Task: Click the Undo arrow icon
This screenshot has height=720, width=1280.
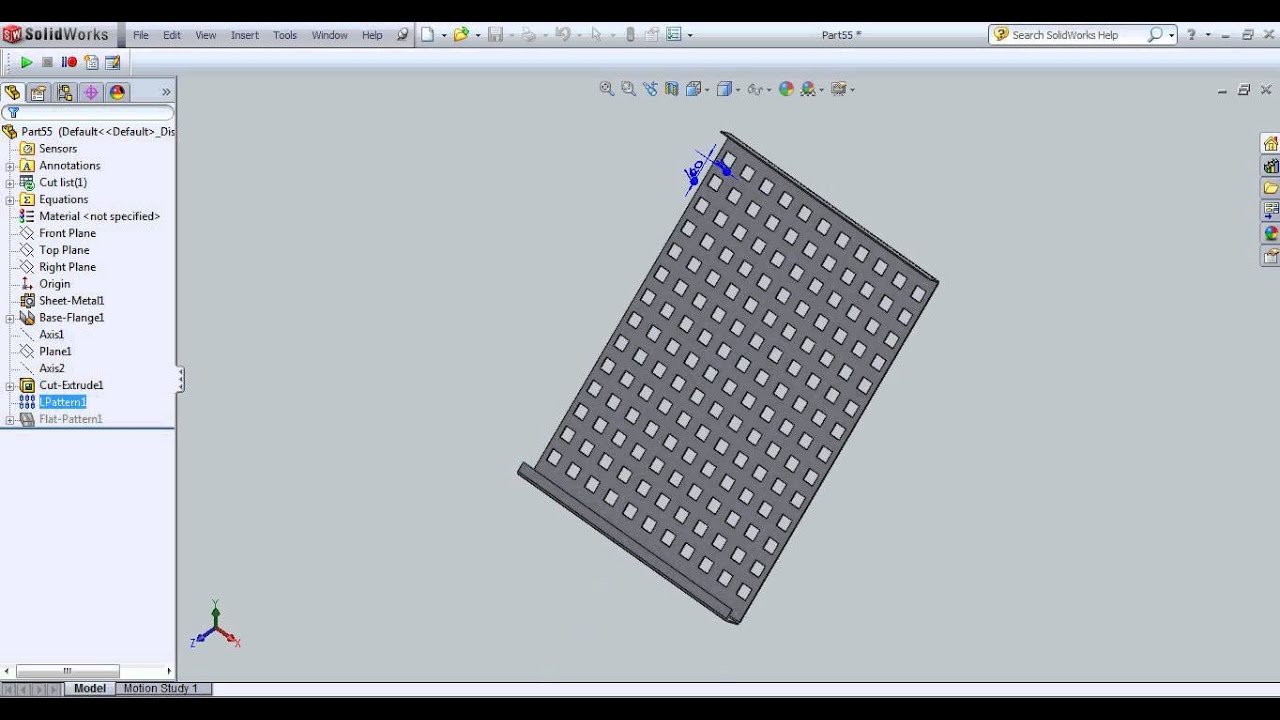Action: pos(562,35)
